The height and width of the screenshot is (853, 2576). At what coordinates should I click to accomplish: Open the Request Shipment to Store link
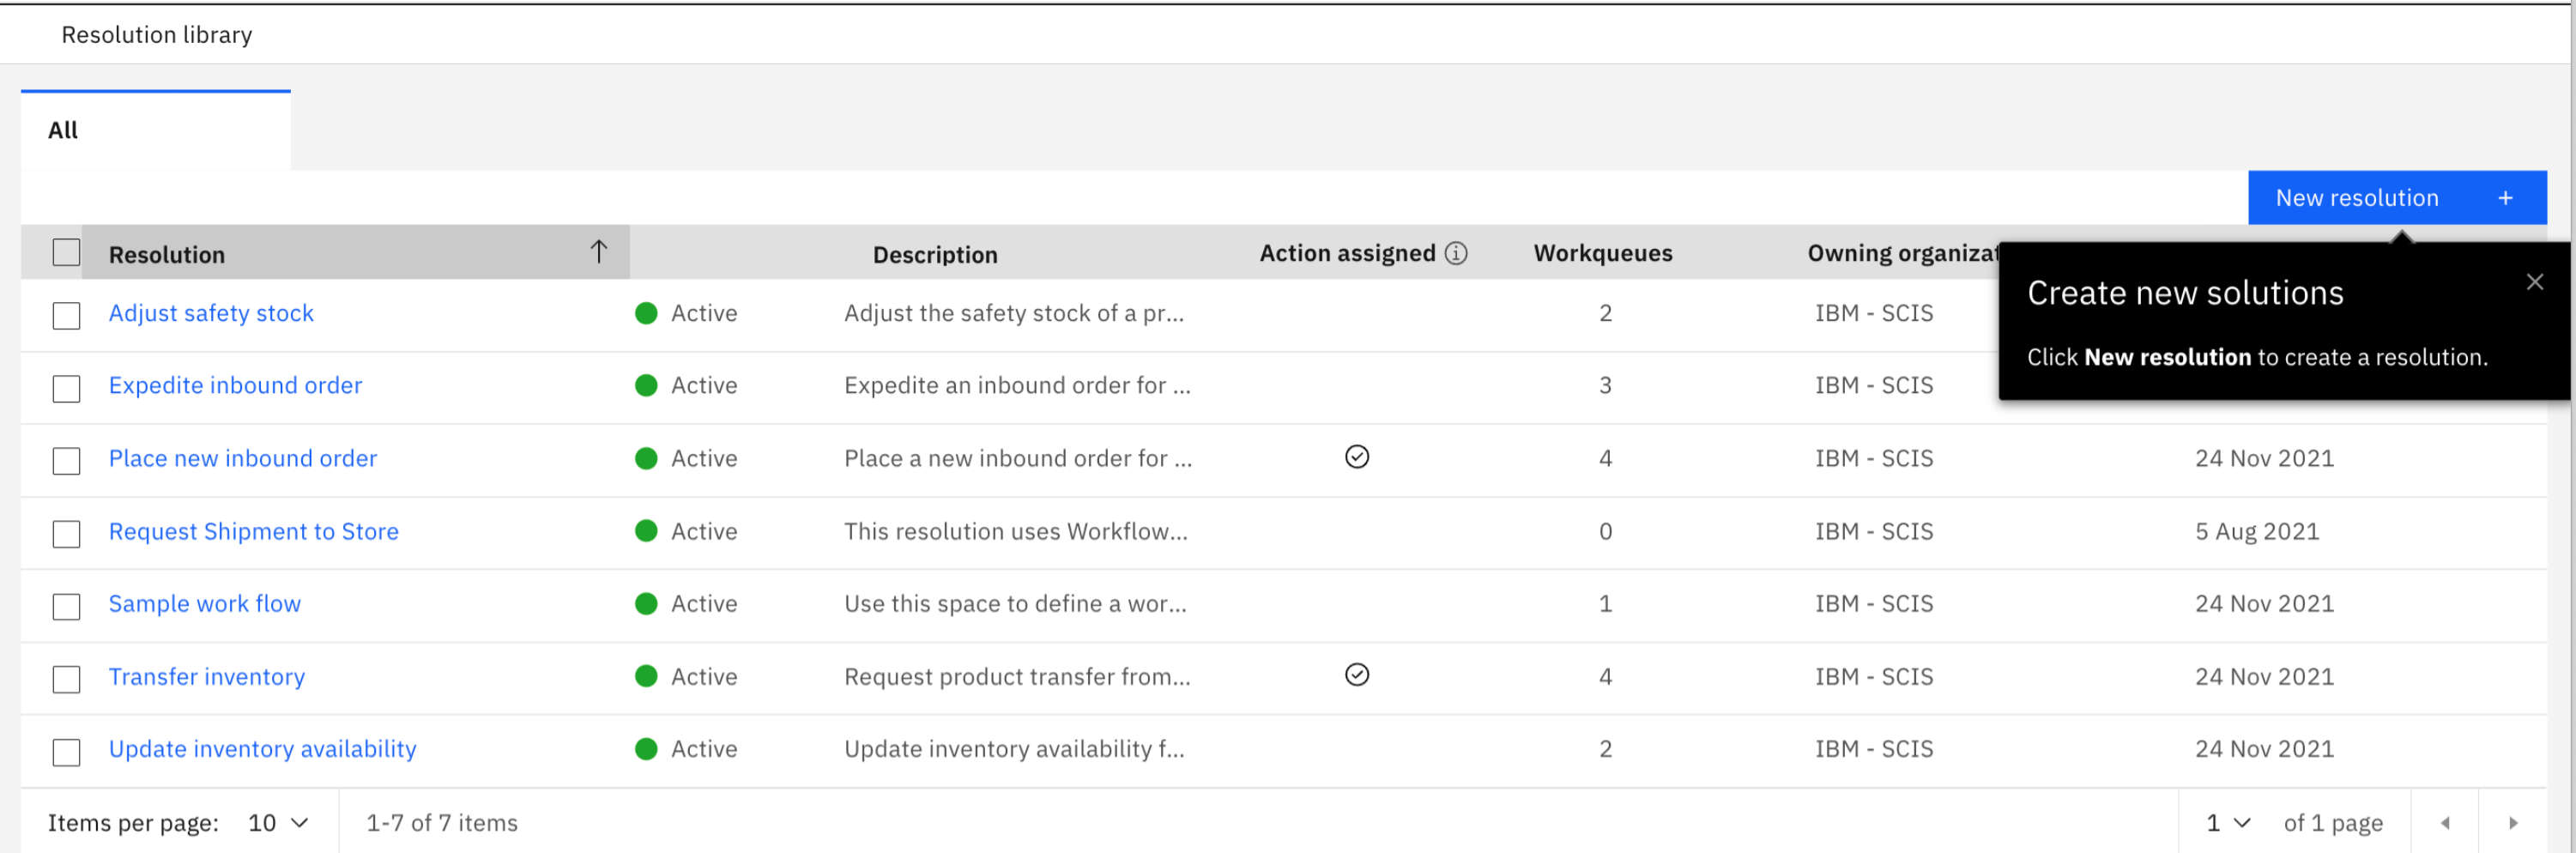click(253, 531)
